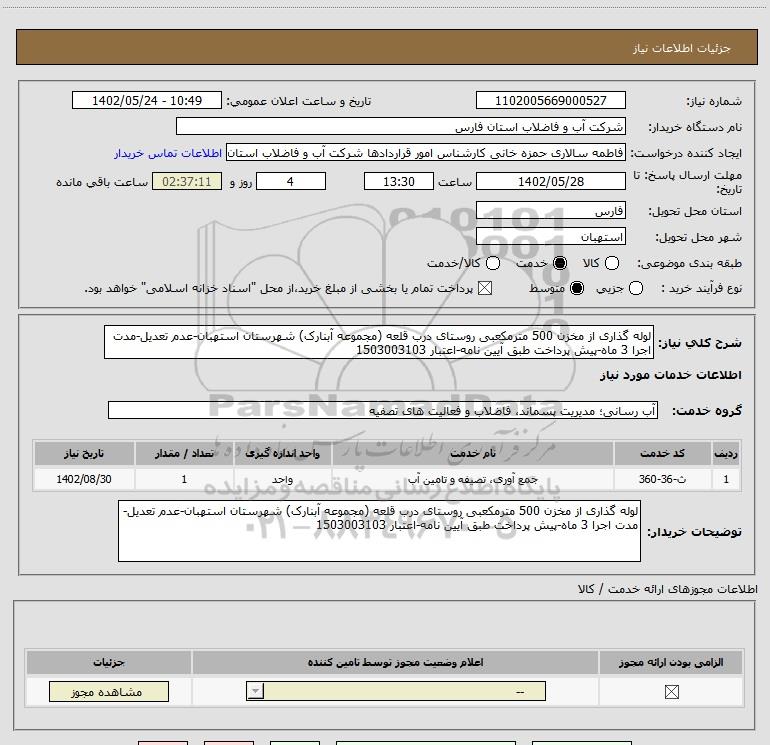770x745 pixels.
Task: Click the الزامی بودن ارائه مجوز header
Action: point(671,662)
